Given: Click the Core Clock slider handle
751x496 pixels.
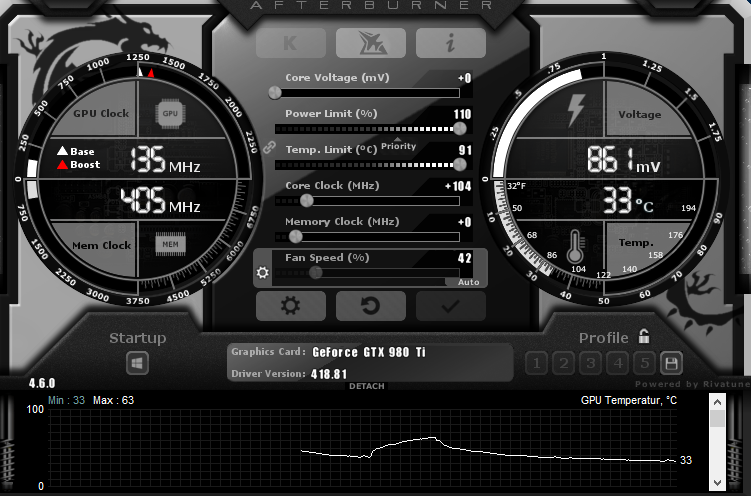Looking at the screenshot, I should 307,201.
